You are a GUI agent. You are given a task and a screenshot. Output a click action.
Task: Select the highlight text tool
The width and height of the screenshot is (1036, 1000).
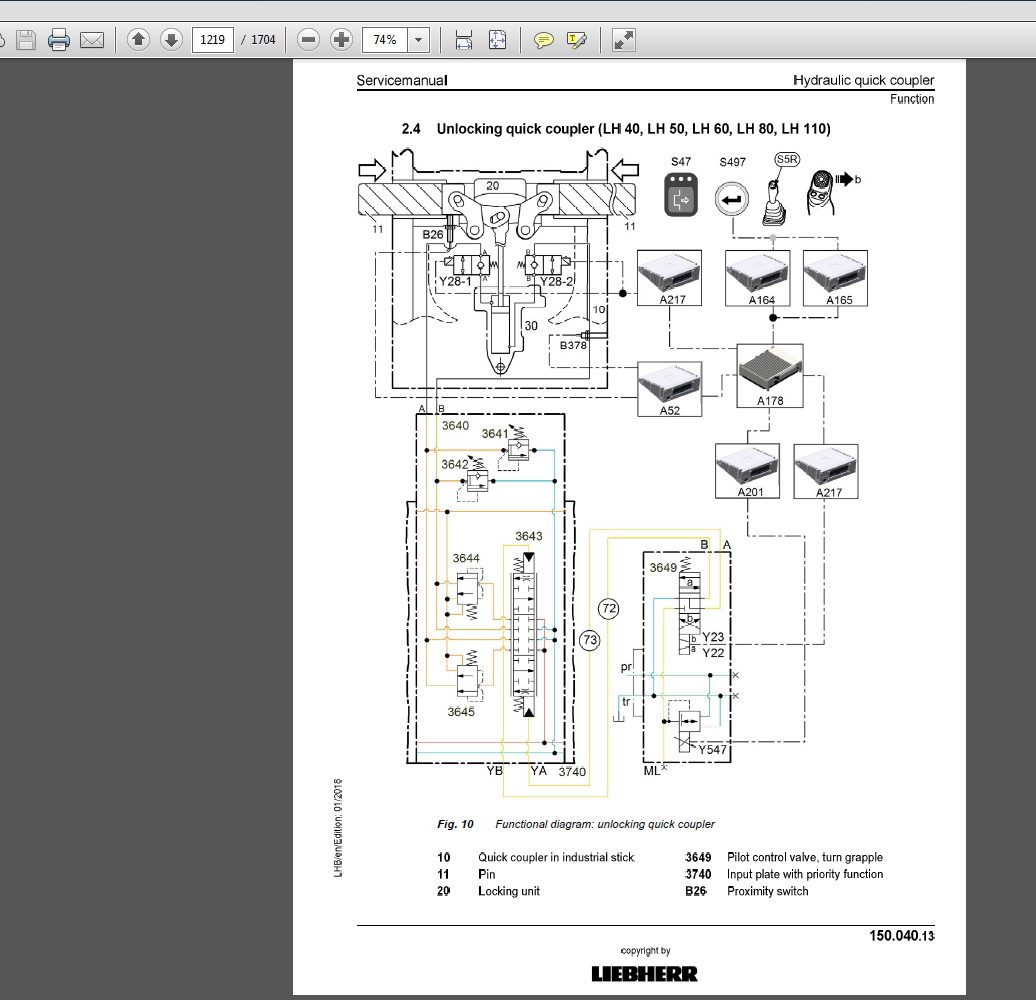tap(576, 40)
